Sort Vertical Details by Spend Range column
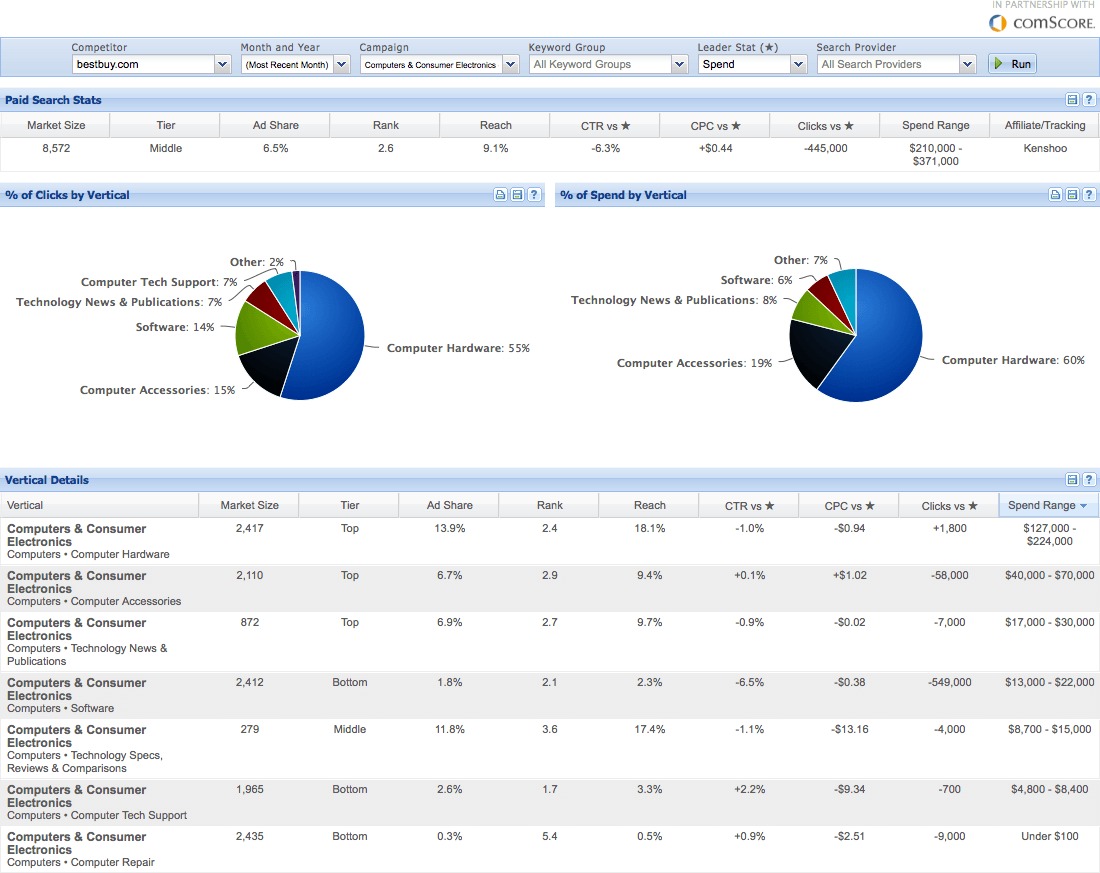Screen dimensions: 1100x873 1047,505
